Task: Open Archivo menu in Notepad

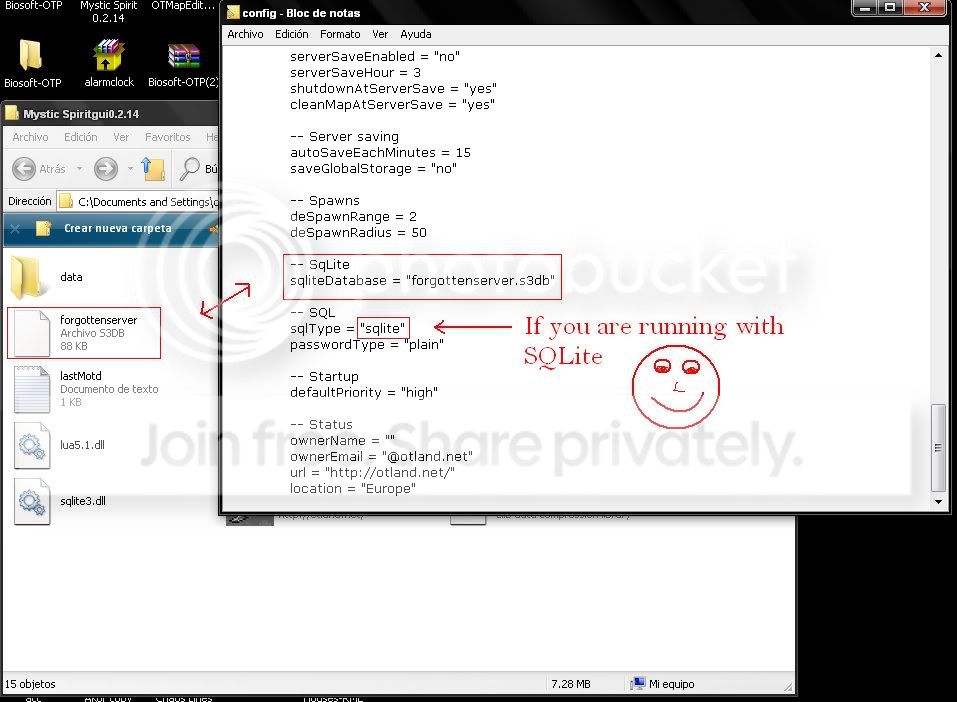Action: pos(245,34)
